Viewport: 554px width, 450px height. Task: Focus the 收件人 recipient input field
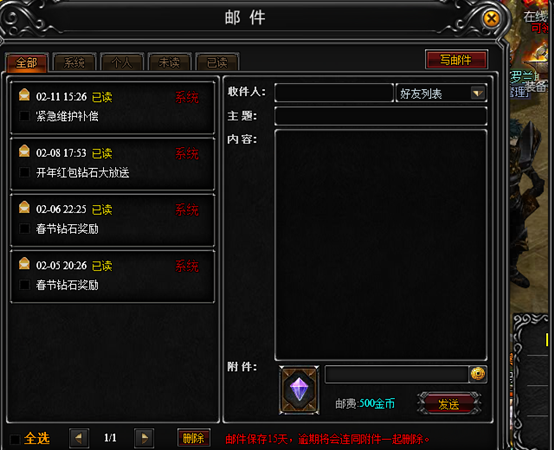click(334, 93)
